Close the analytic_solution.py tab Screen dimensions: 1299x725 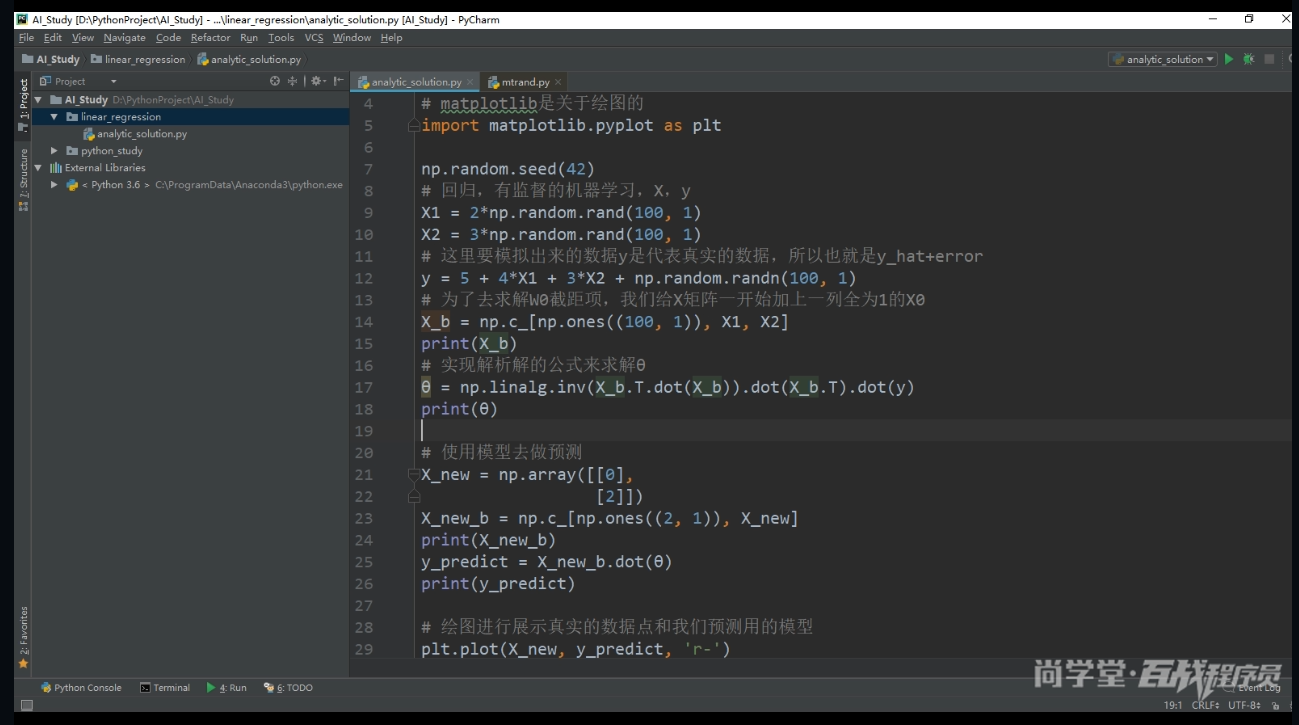tap(471, 82)
